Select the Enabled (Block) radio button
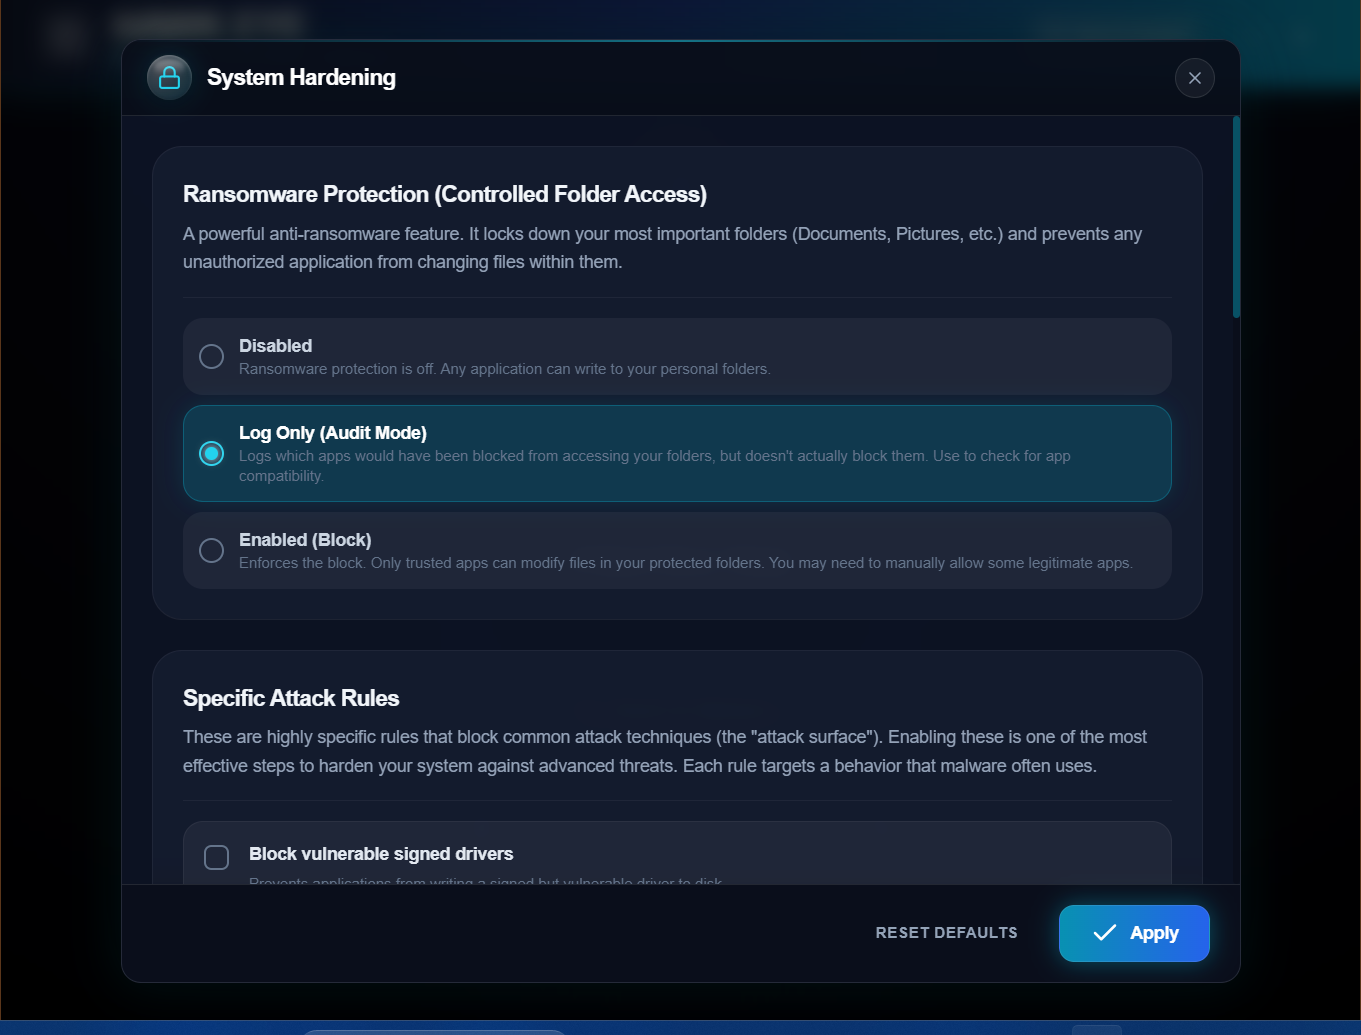The image size is (1361, 1035). pyautogui.click(x=211, y=550)
